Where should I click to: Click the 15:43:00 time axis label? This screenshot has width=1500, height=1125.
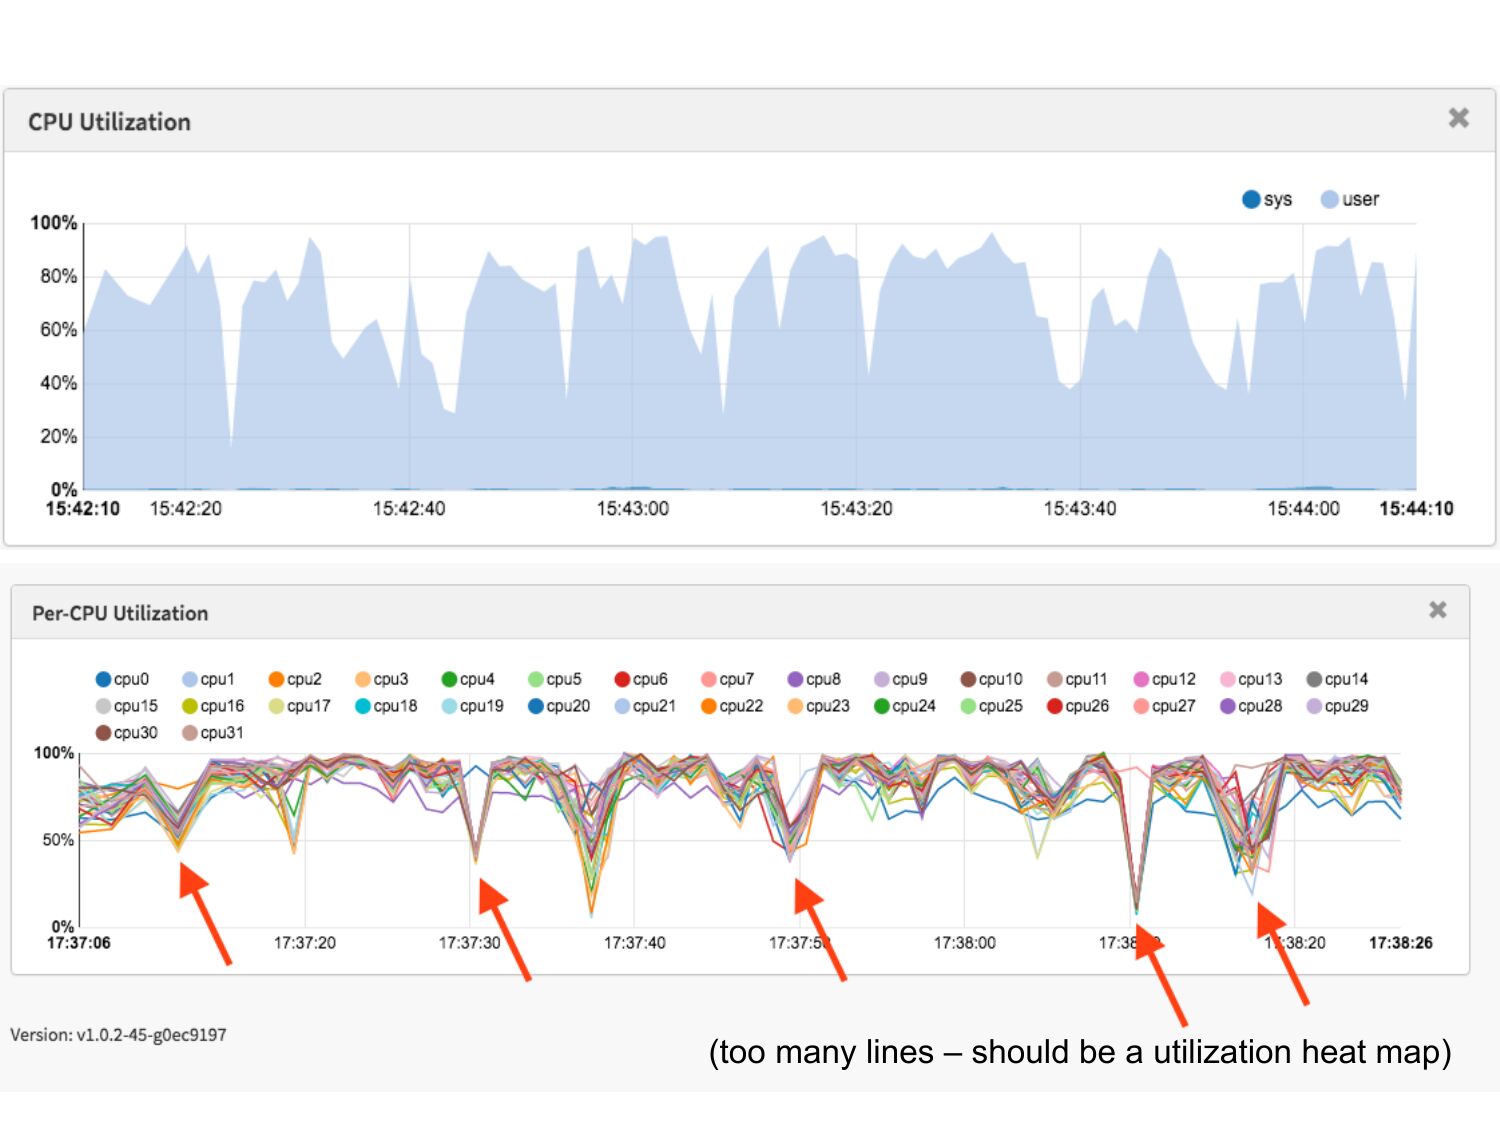click(632, 509)
